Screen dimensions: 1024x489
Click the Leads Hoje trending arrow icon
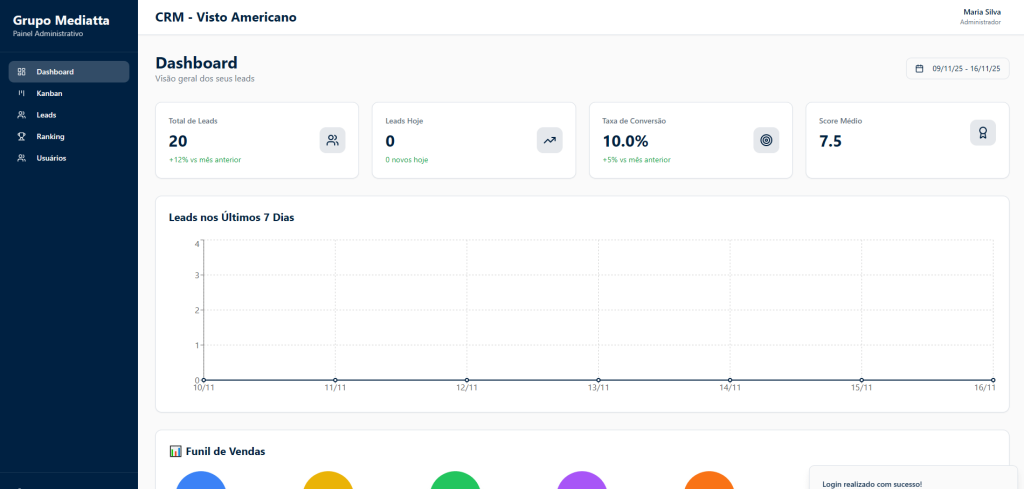549,140
